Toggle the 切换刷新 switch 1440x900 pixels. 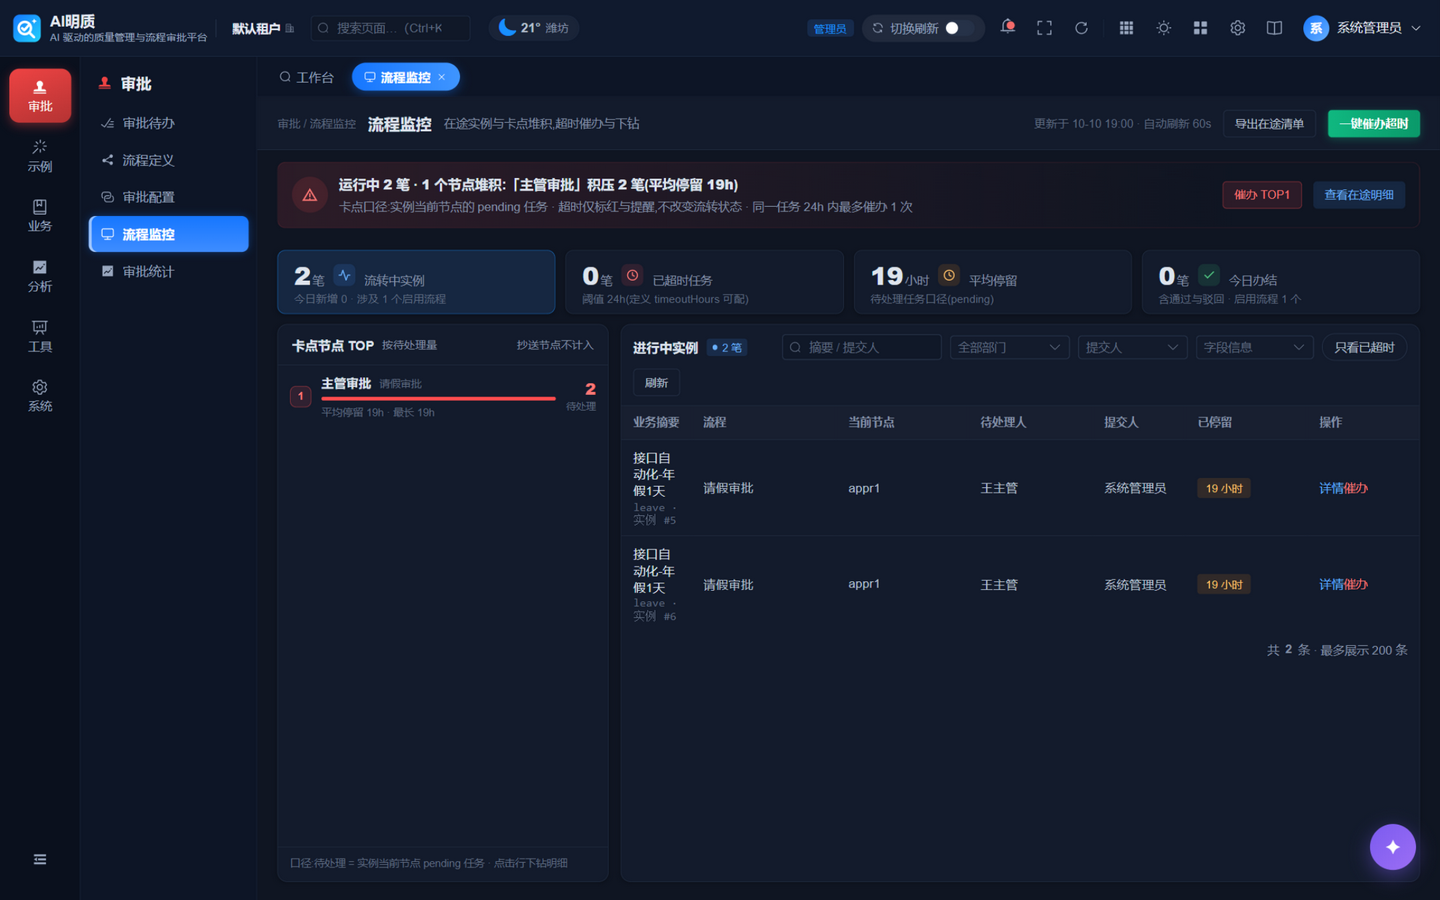coord(958,28)
